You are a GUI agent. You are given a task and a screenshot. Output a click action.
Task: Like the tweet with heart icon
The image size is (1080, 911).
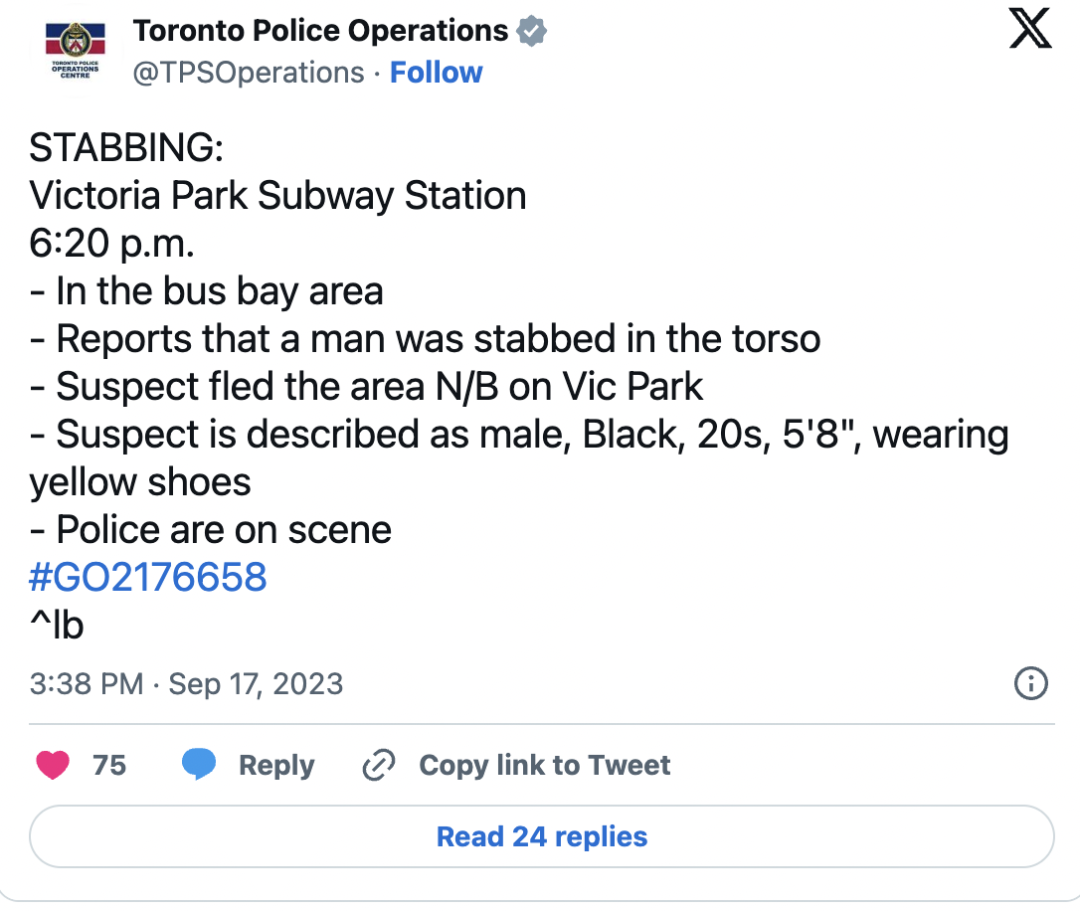(x=52, y=765)
